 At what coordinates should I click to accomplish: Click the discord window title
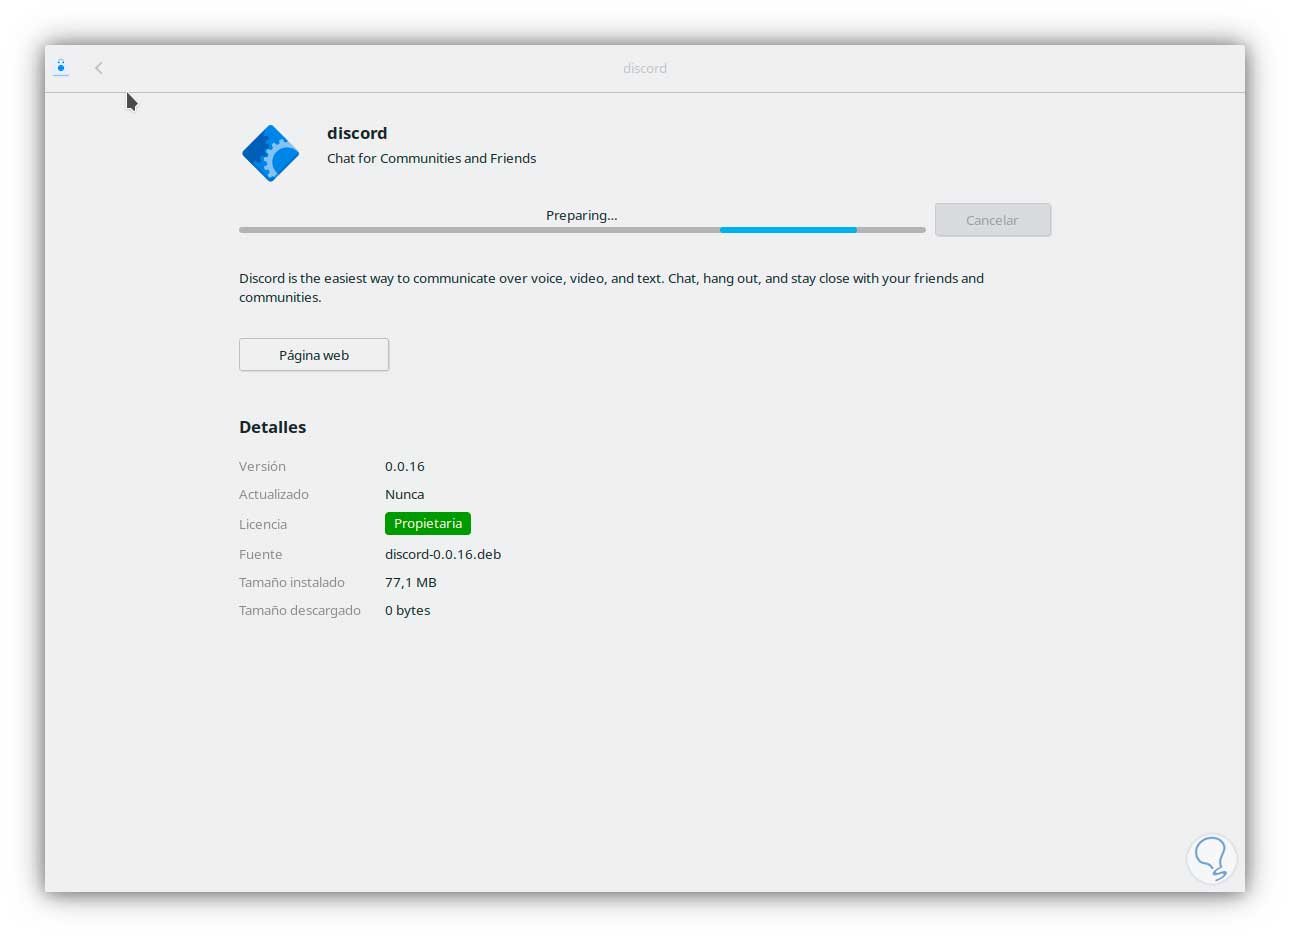(645, 68)
